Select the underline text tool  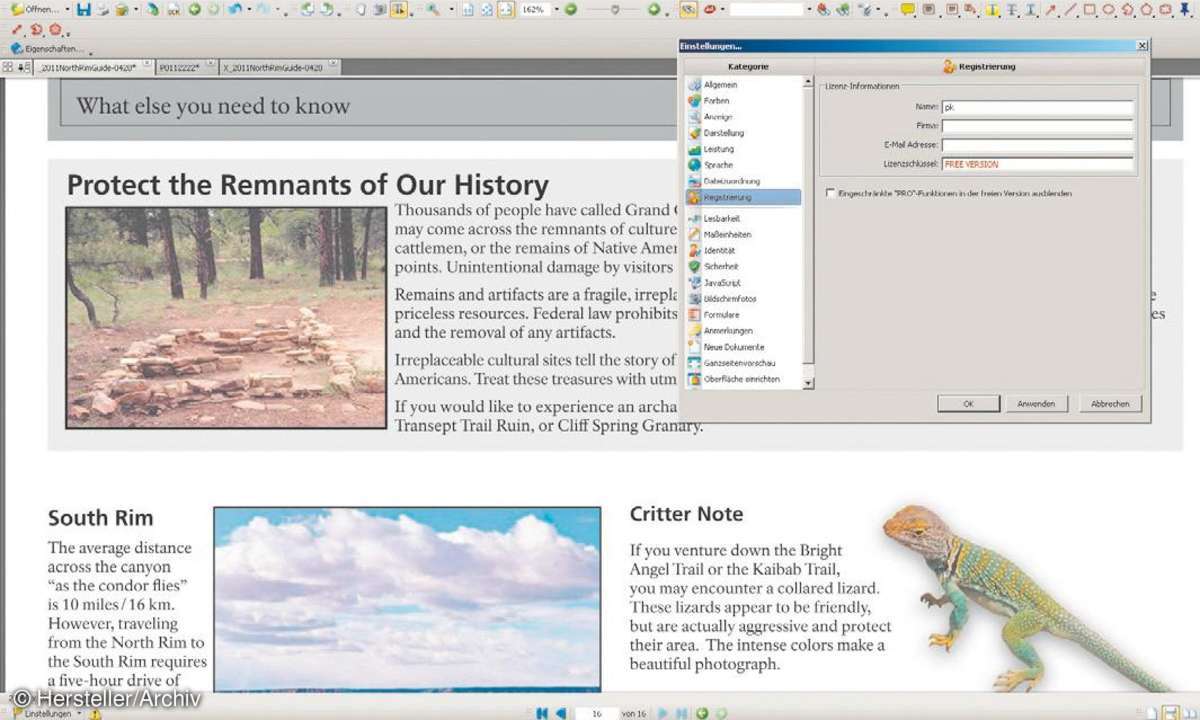click(1030, 9)
